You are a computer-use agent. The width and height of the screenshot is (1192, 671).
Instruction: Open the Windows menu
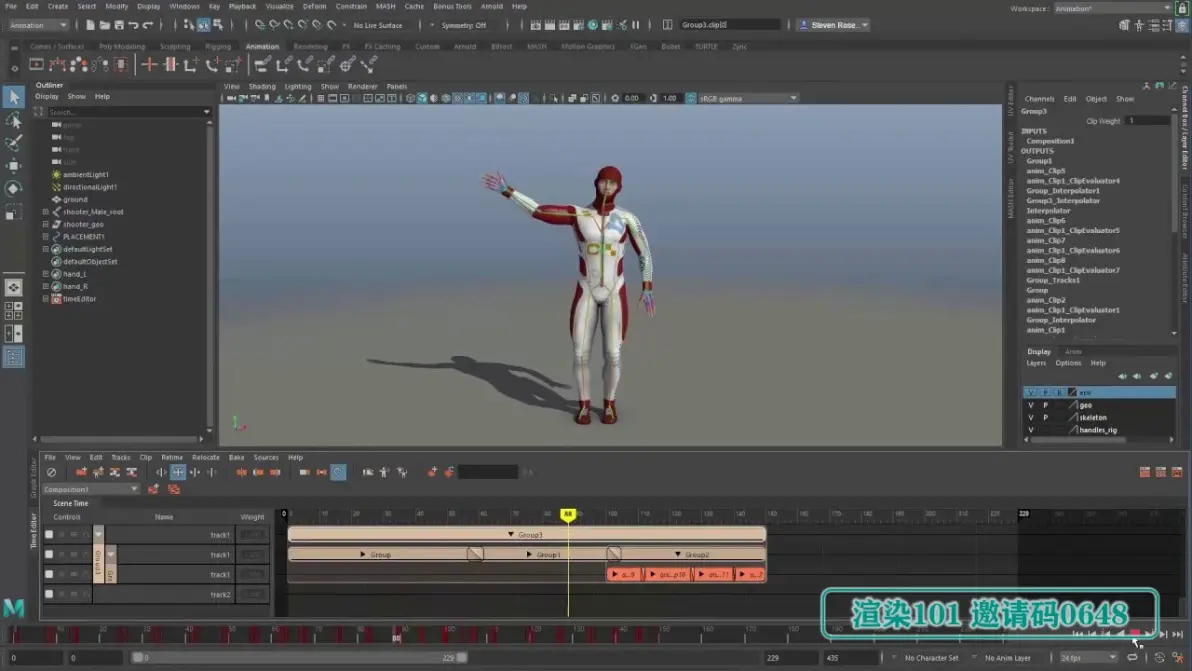tap(184, 6)
